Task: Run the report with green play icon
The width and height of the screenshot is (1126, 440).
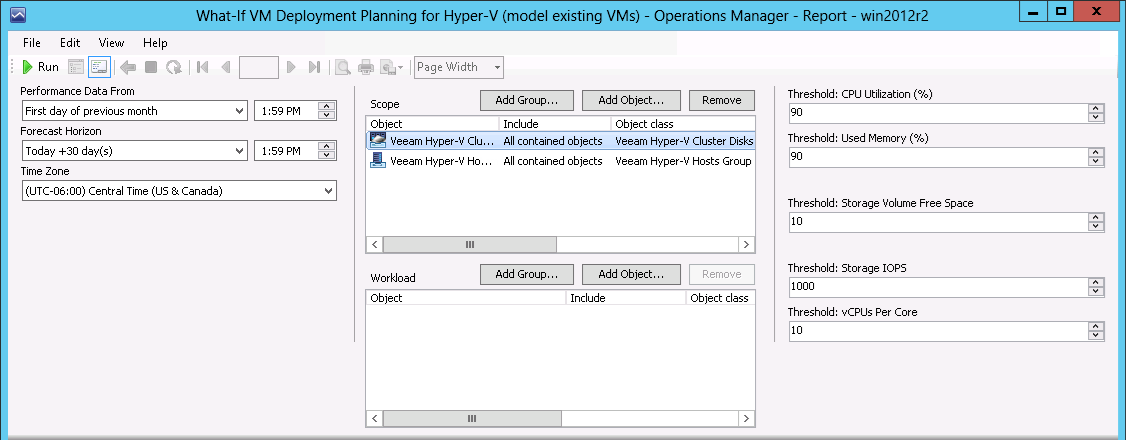Action: [x=40, y=67]
